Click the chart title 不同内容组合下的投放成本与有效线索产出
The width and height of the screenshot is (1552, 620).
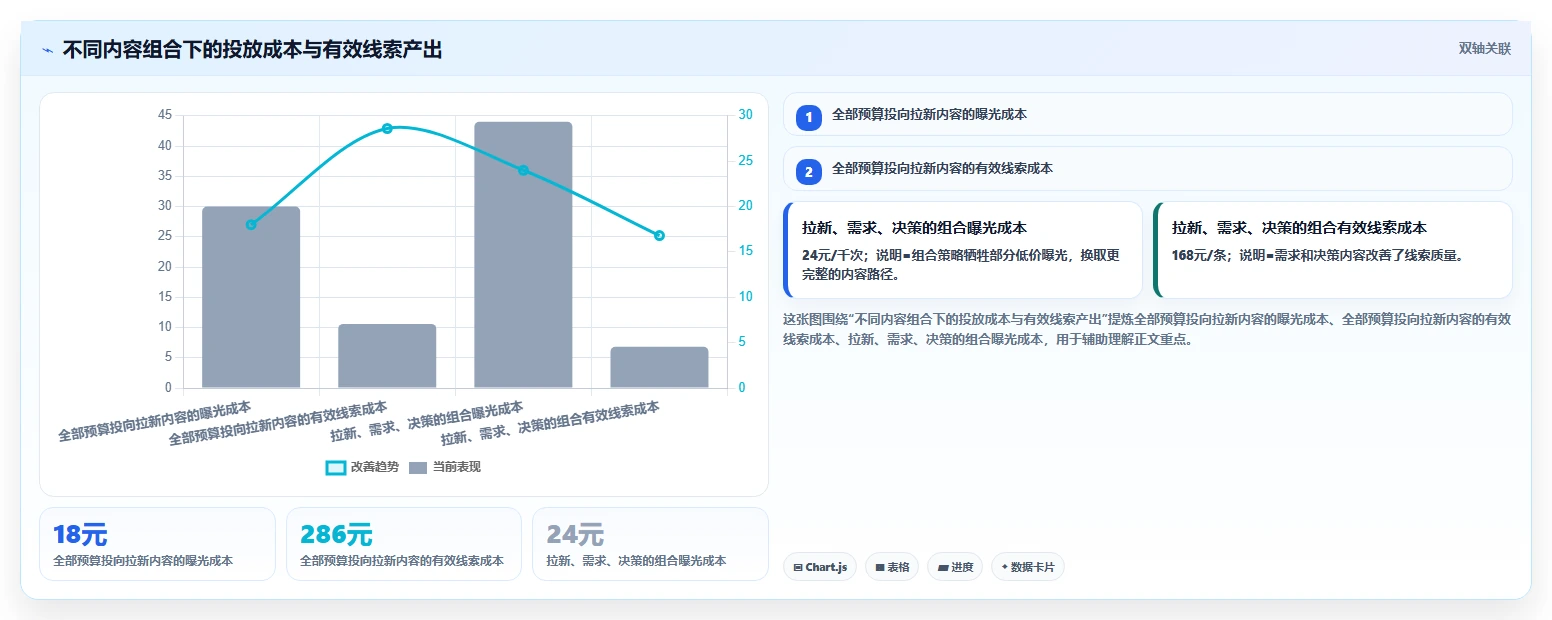tap(252, 50)
